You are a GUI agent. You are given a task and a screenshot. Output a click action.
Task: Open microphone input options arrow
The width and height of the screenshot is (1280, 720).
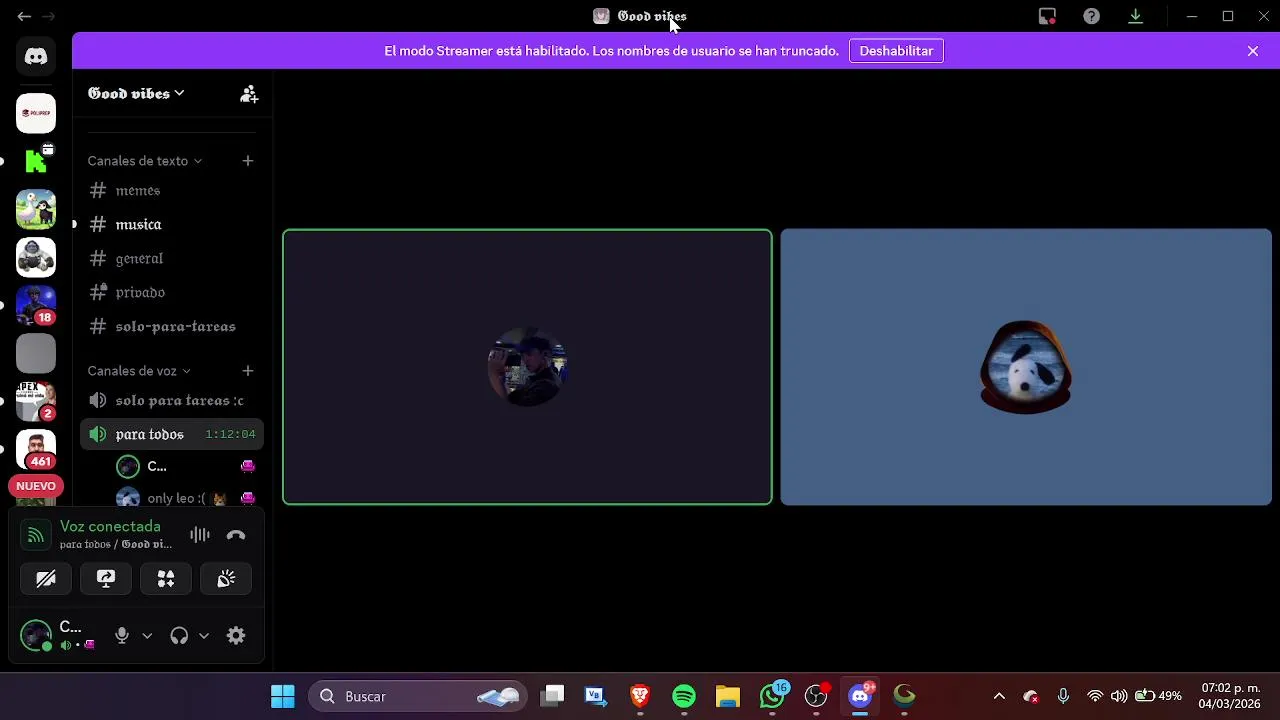(147, 635)
